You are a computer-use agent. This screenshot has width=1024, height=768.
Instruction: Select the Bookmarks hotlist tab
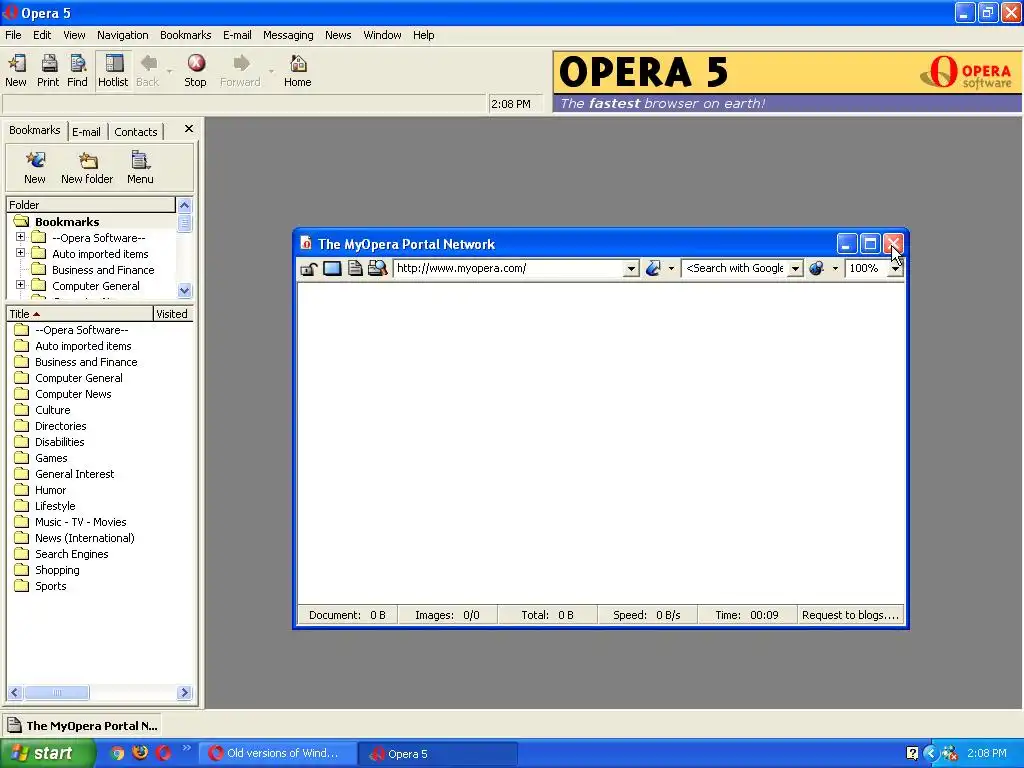pyautogui.click(x=35, y=130)
